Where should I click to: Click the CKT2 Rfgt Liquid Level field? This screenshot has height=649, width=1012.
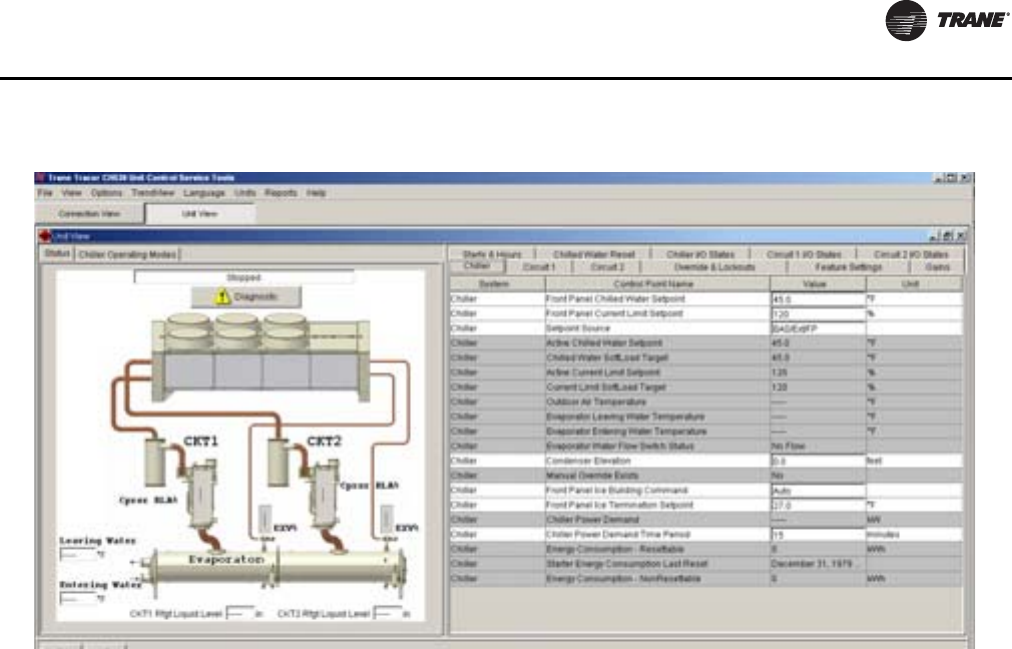tap(387, 613)
